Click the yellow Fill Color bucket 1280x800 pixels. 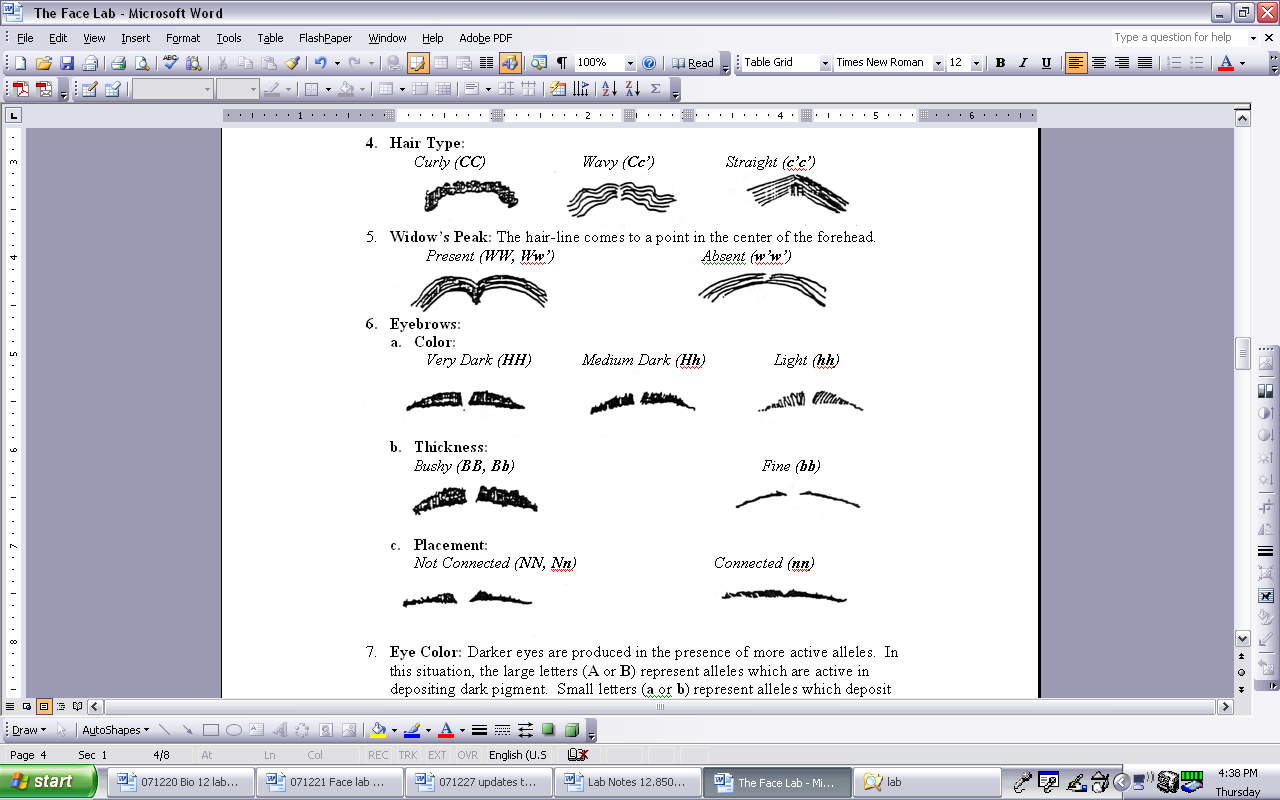coord(377,730)
